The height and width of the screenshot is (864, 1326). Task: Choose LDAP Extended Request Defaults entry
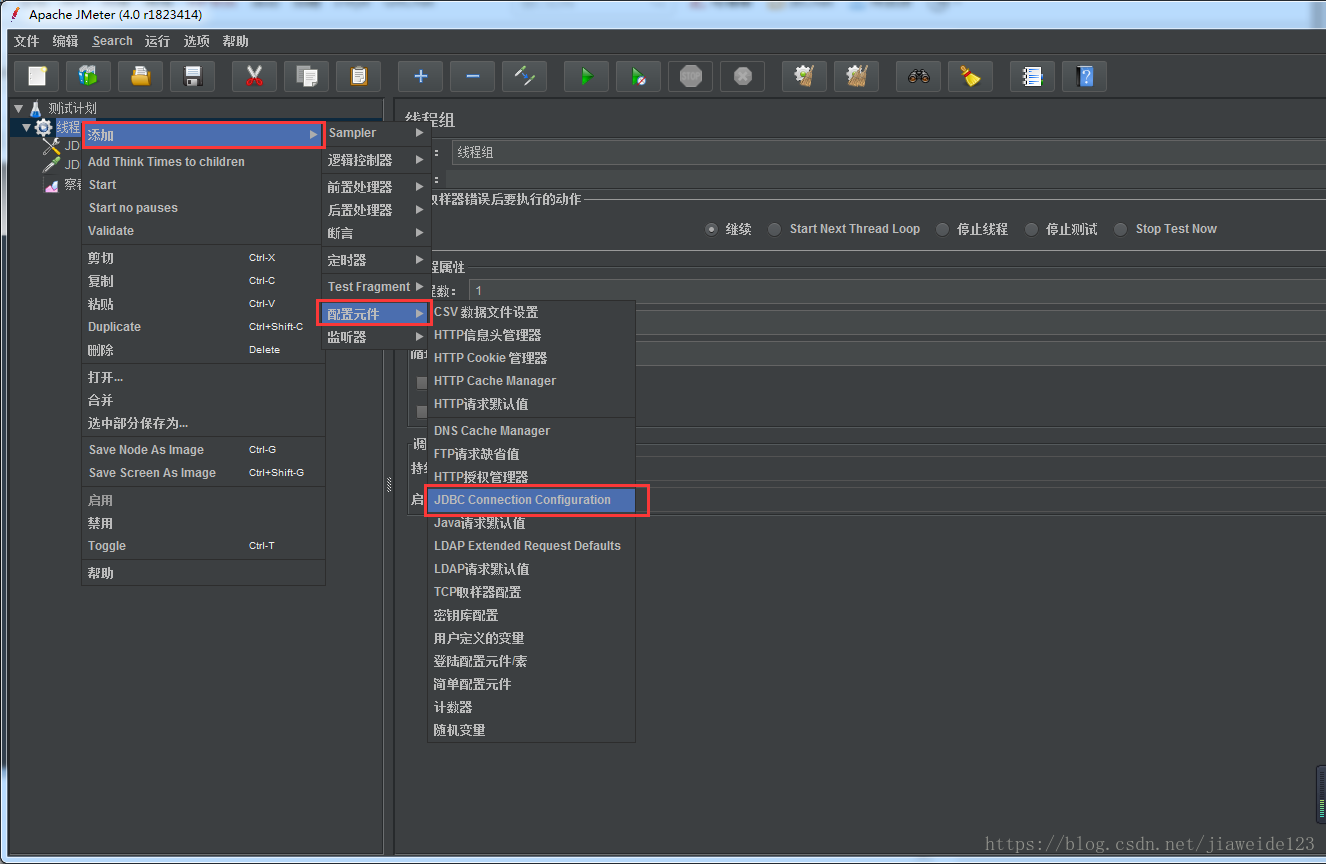[x=532, y=546]
